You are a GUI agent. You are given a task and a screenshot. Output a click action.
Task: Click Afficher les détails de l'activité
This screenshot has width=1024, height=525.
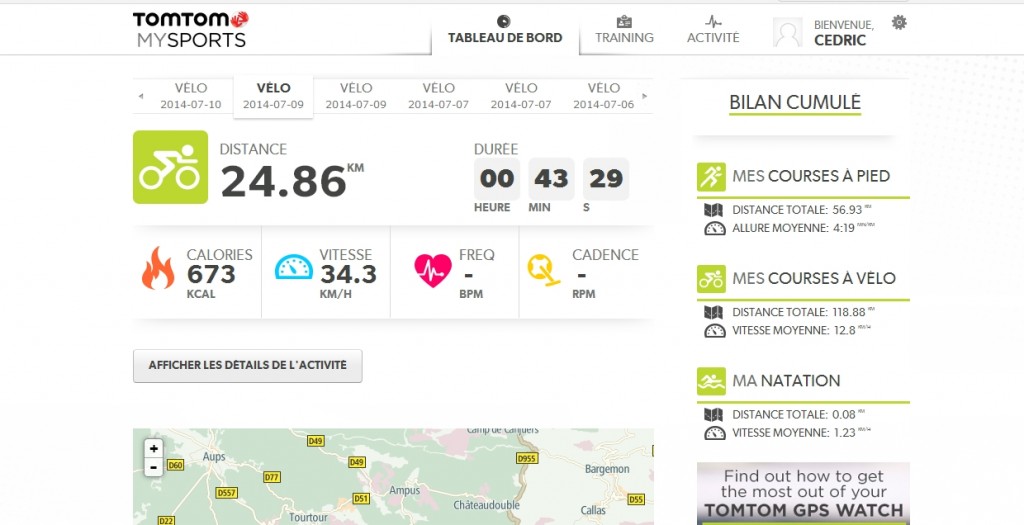click(248, 366)
